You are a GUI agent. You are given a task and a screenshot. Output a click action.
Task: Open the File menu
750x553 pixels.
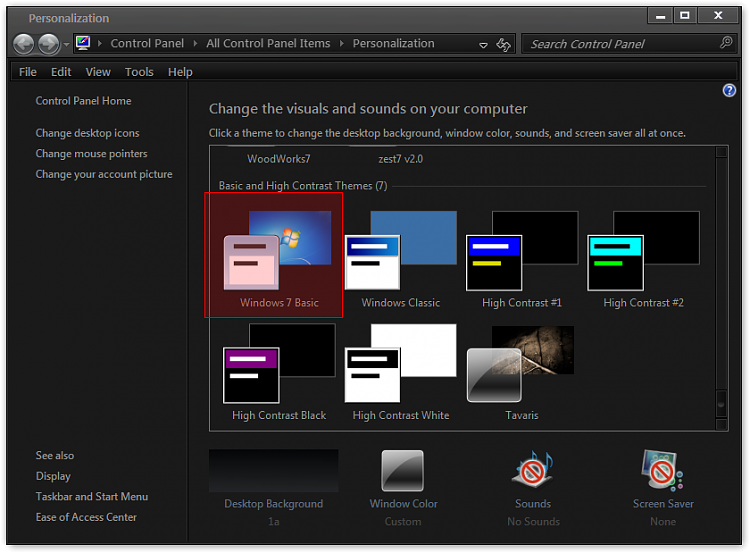[27, 72]
